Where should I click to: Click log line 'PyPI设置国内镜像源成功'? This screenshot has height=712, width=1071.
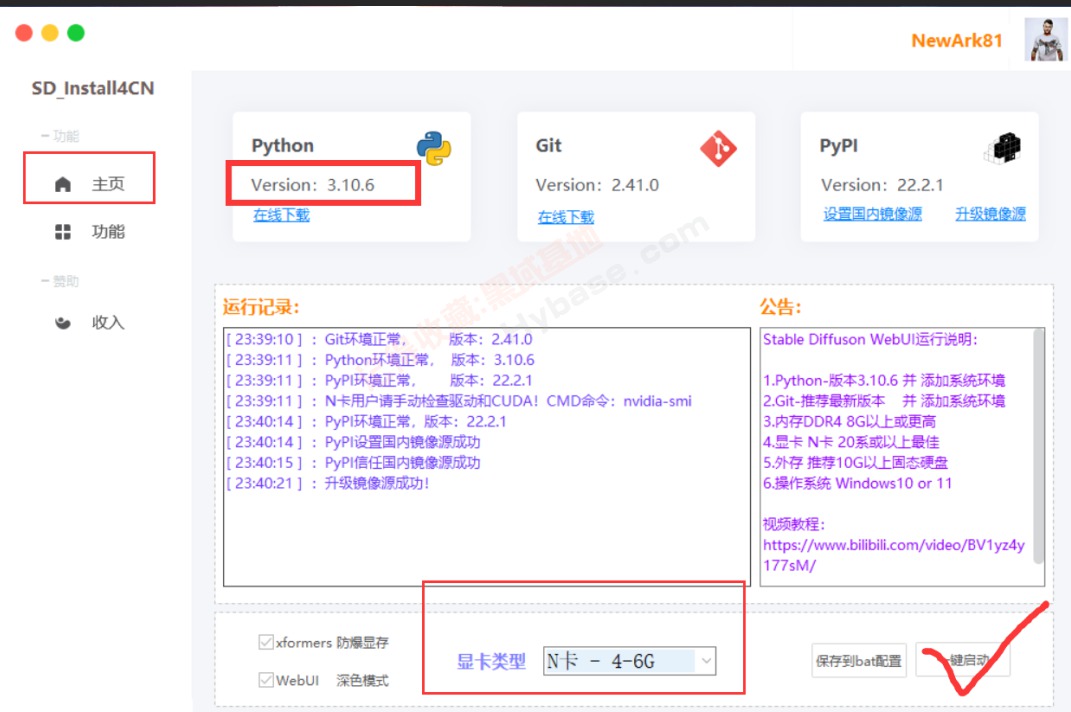[353, 442]
